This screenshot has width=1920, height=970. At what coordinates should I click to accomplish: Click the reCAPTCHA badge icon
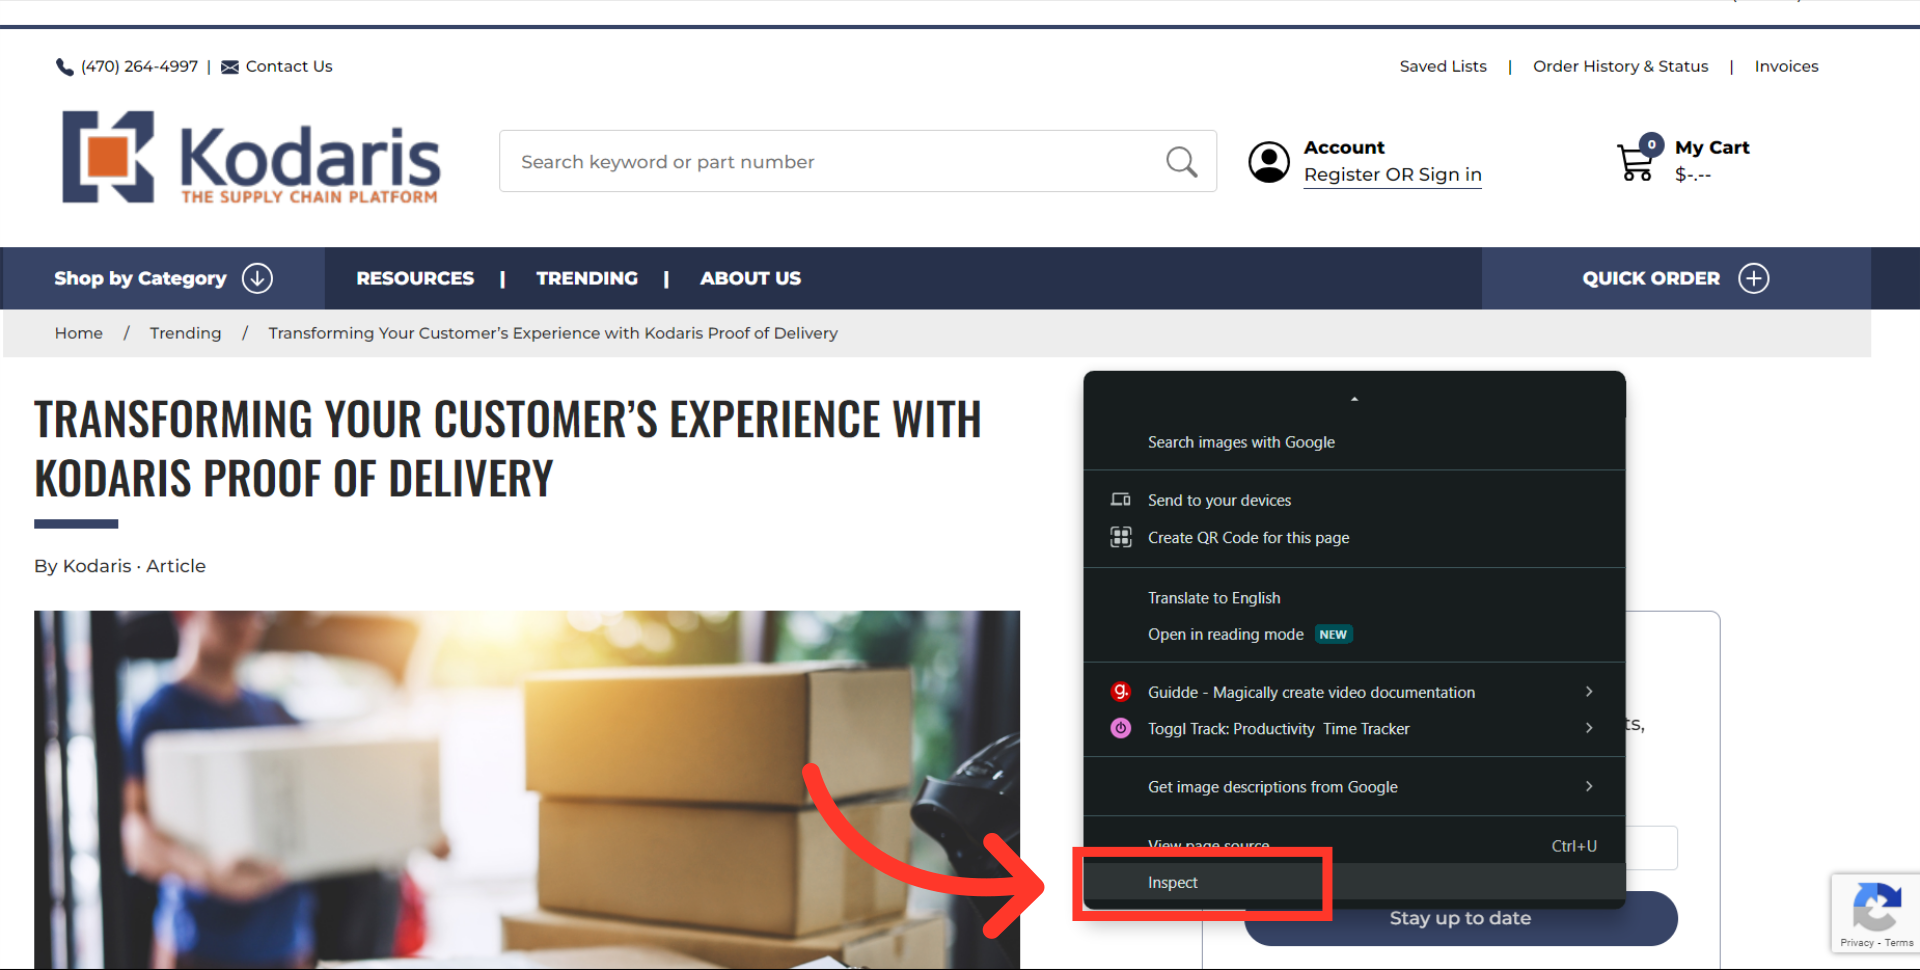[x=1876, y=907]
